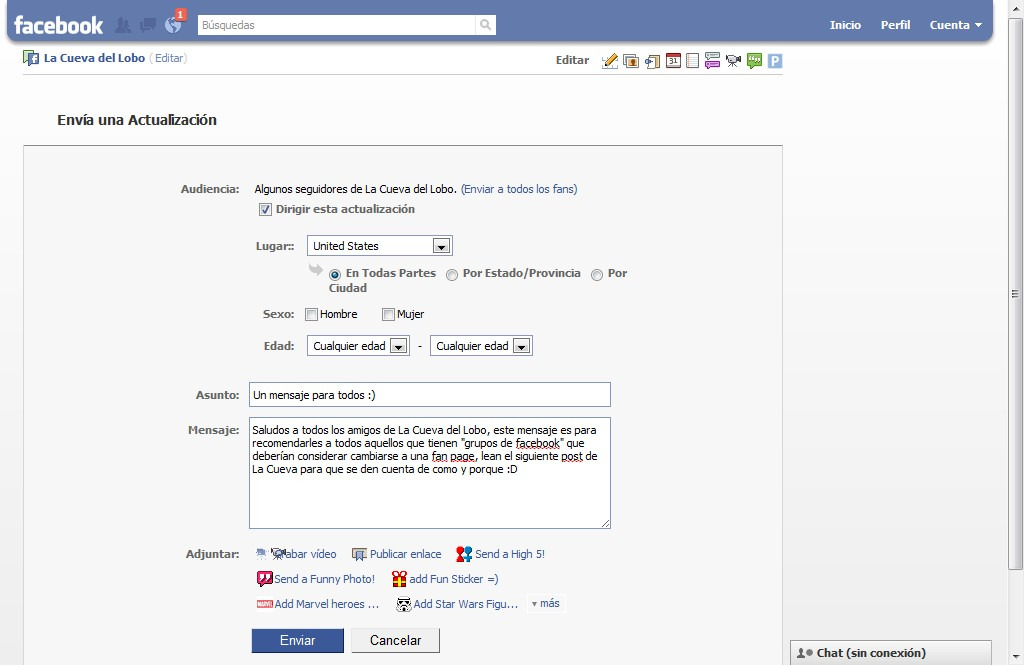
Task: Open the minimum age Cualquier edad dropdown
Action: click(359, 346)
